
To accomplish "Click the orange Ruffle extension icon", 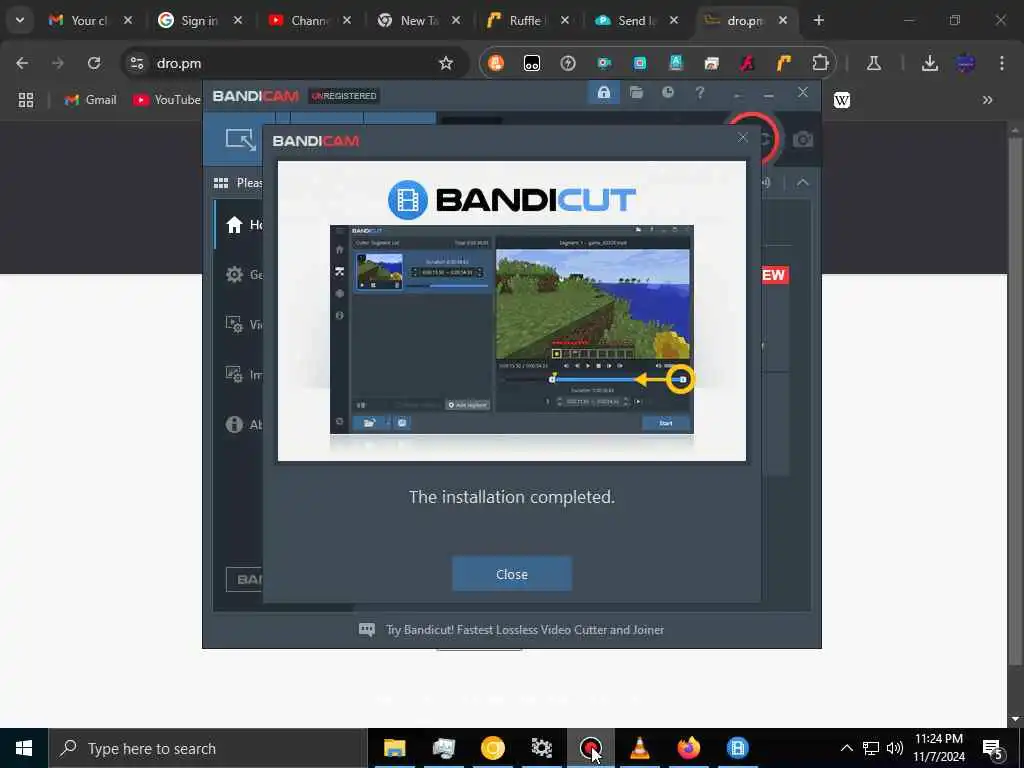I will point(784,63).
